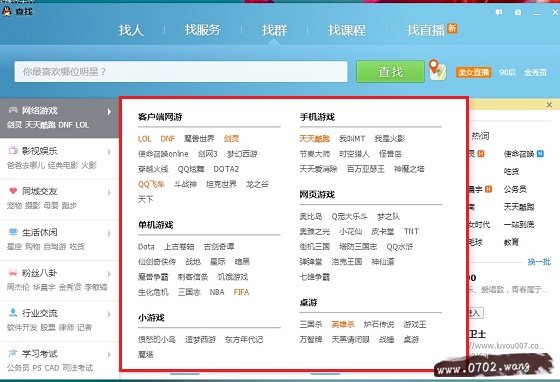Select the 找群 tab

(274, 30)
